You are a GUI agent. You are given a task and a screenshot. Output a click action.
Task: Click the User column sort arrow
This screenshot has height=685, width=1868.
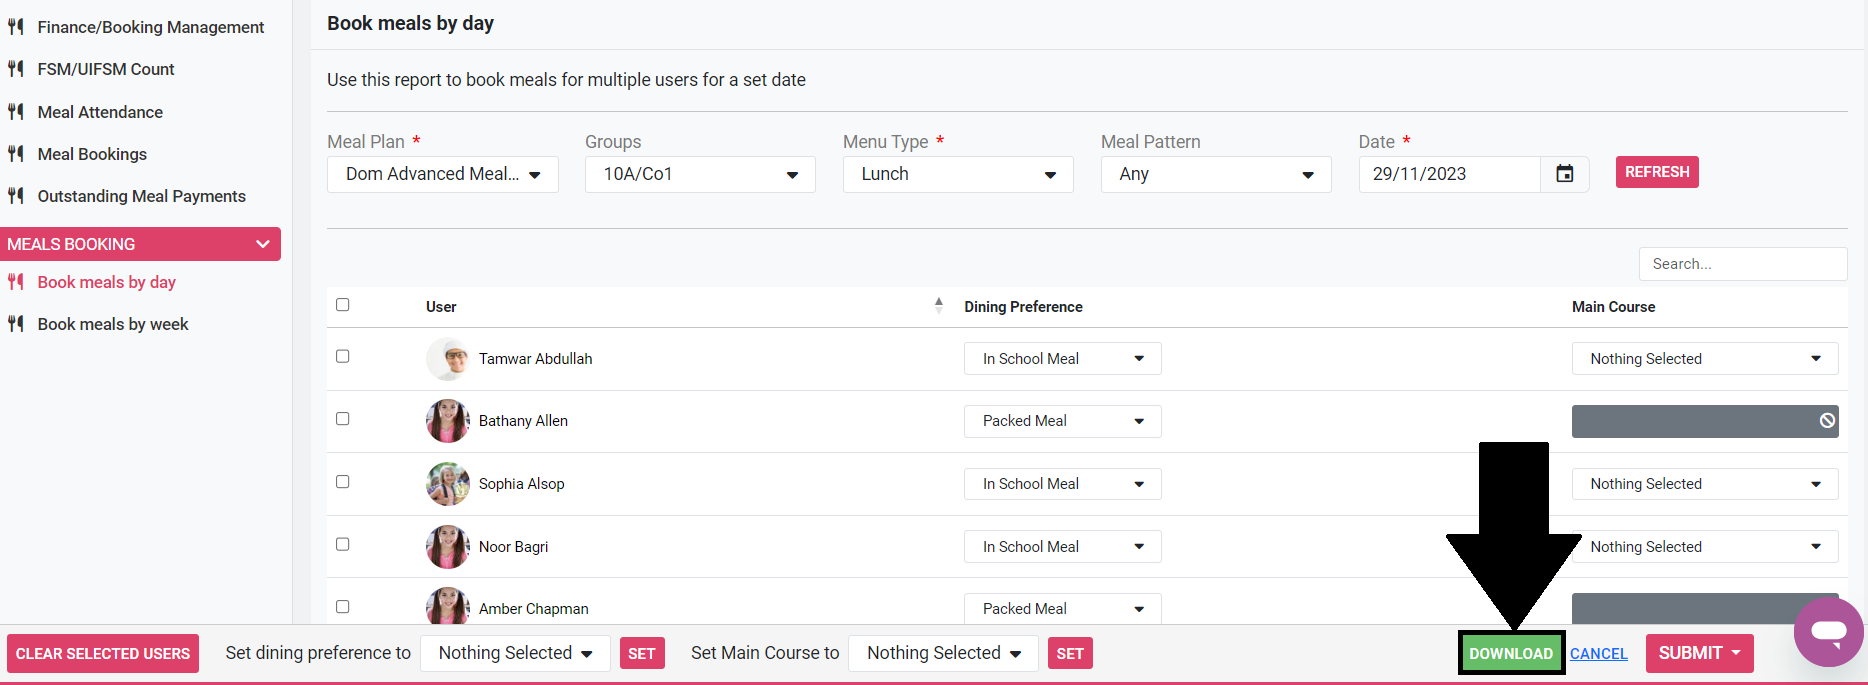pyautogui.click(x=938, y=306)
